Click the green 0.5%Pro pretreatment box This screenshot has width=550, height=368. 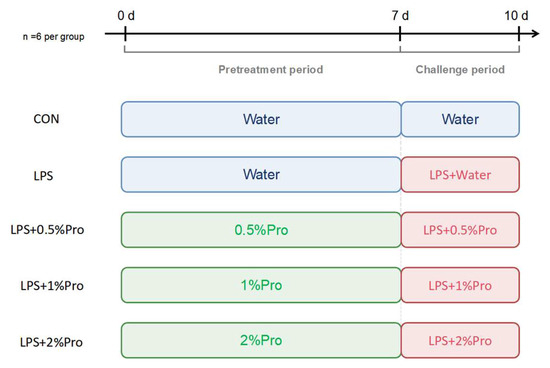coord(261,230)
